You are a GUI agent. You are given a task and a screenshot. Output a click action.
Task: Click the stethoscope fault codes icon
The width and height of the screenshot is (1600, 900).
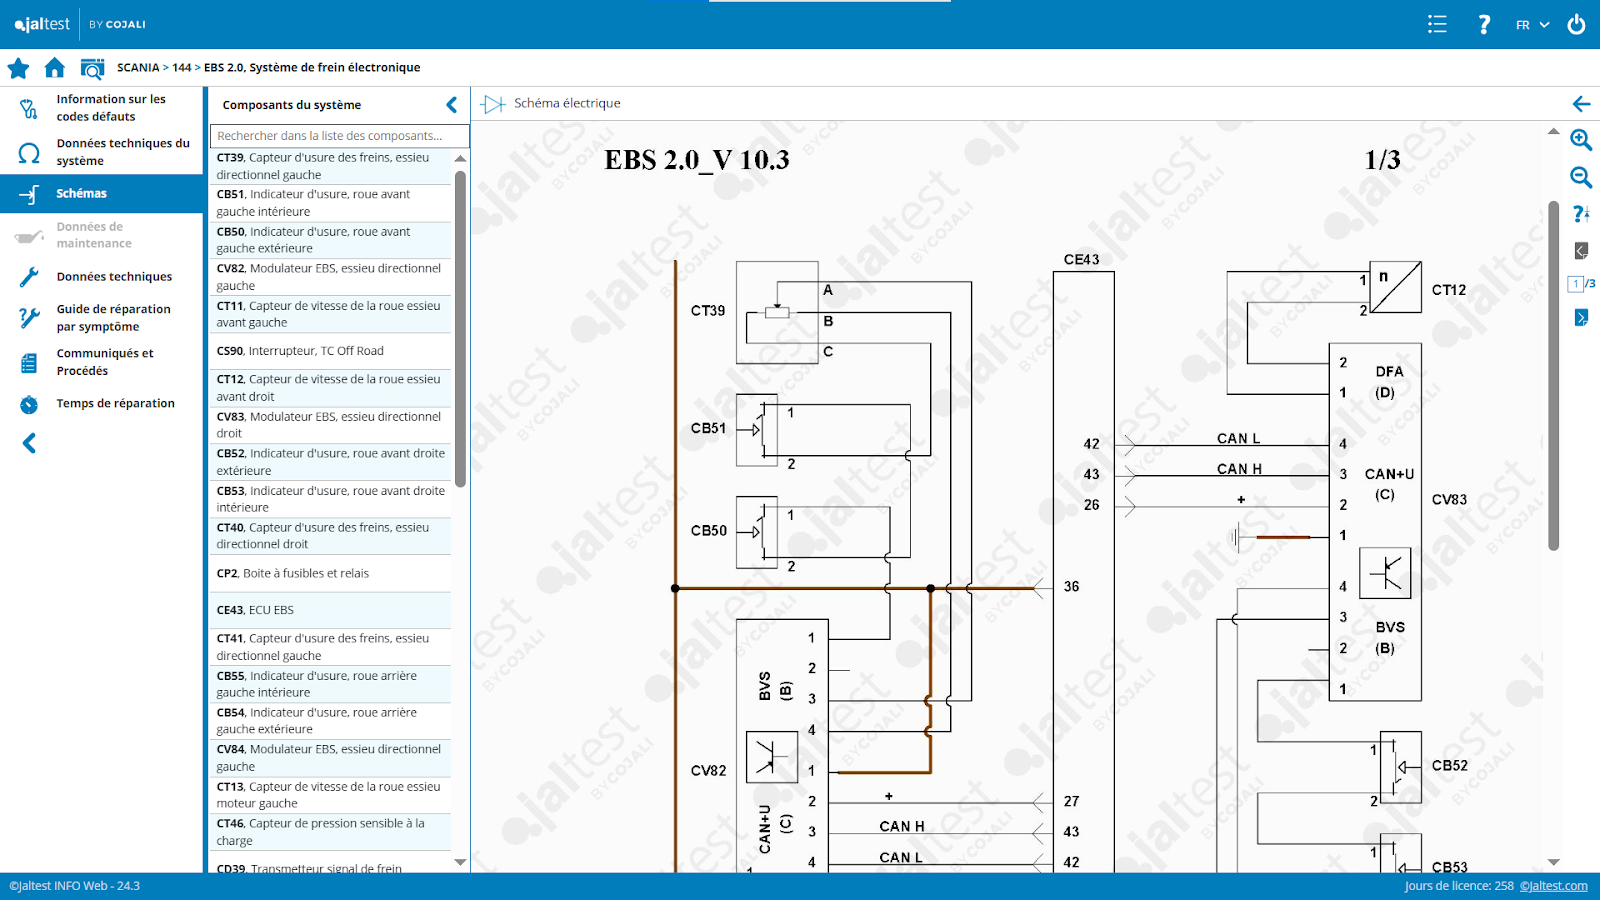(29, 108)
